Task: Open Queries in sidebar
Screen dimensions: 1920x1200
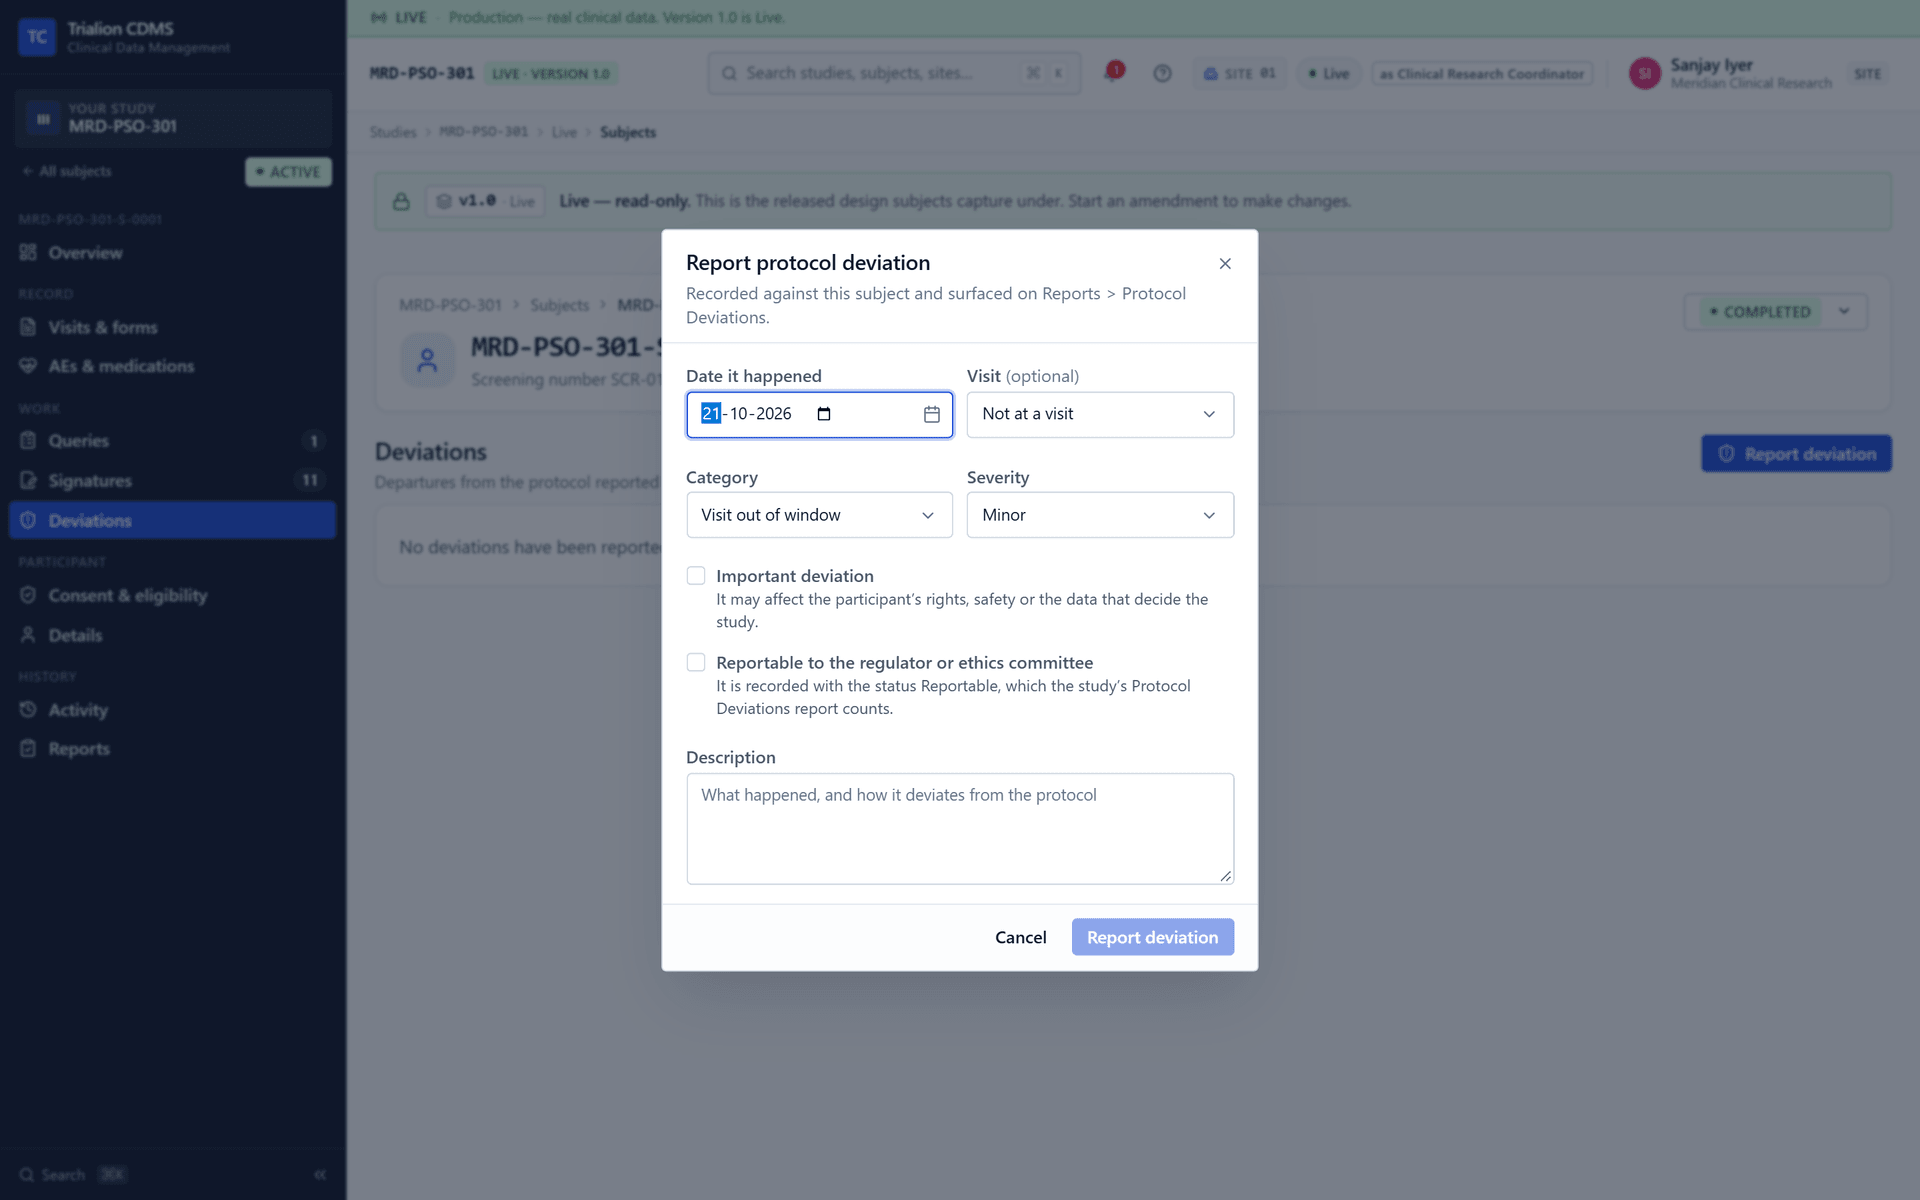Action: click(x=172, y=441)
